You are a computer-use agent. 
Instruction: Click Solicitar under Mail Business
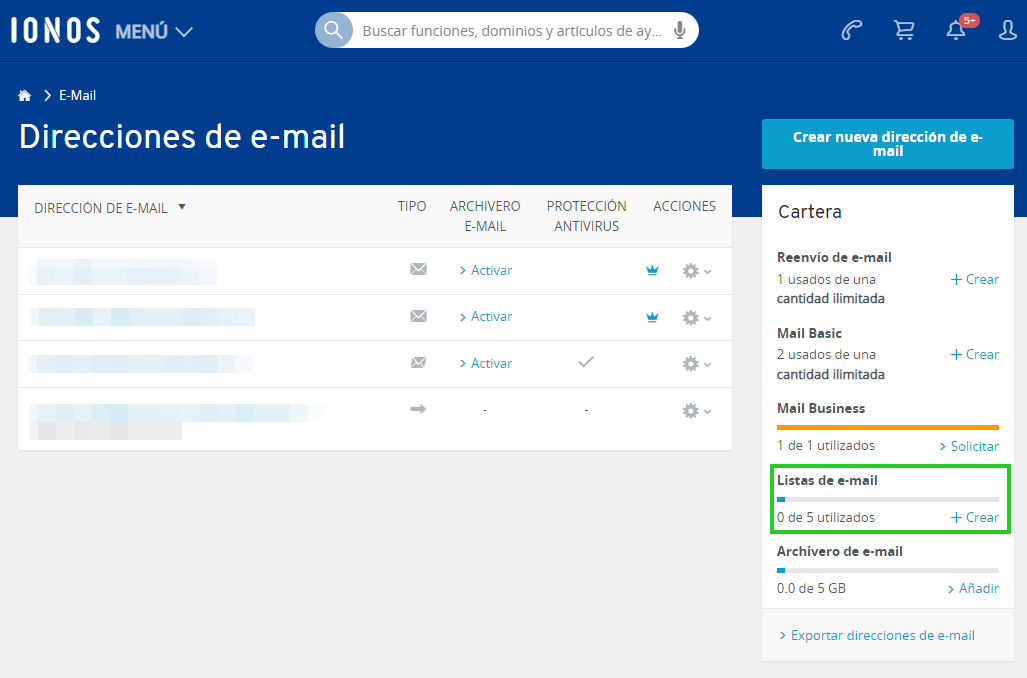(969, 446)
